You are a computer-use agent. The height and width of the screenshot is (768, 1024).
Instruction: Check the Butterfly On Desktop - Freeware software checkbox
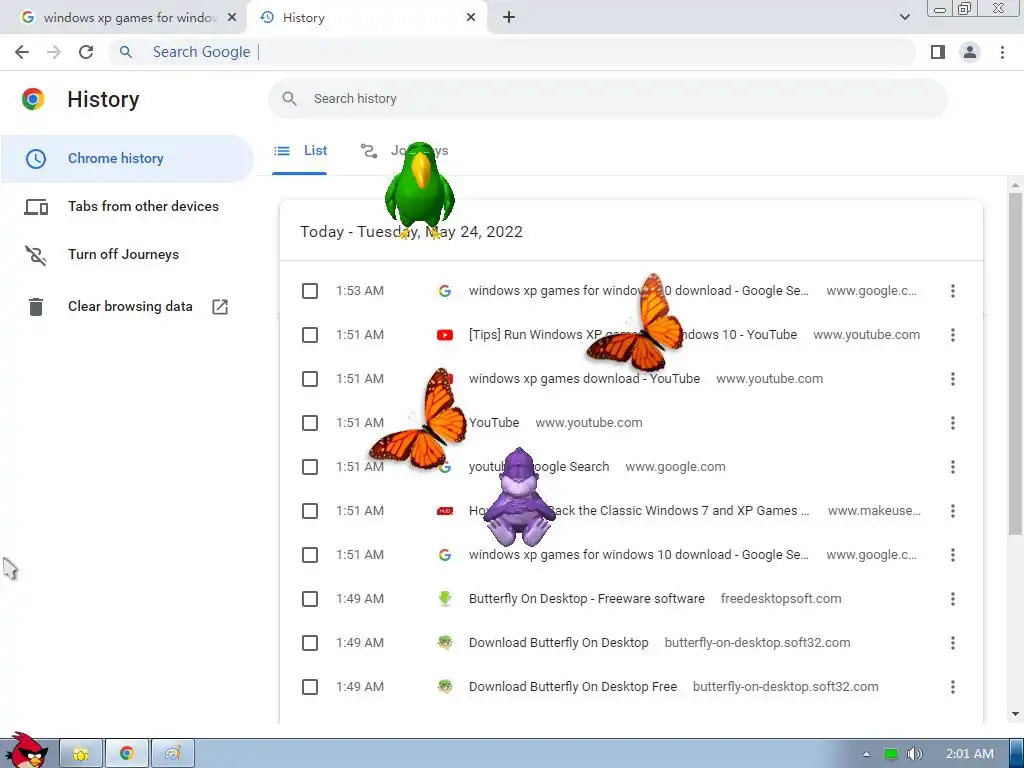click(x=310, y=599)
